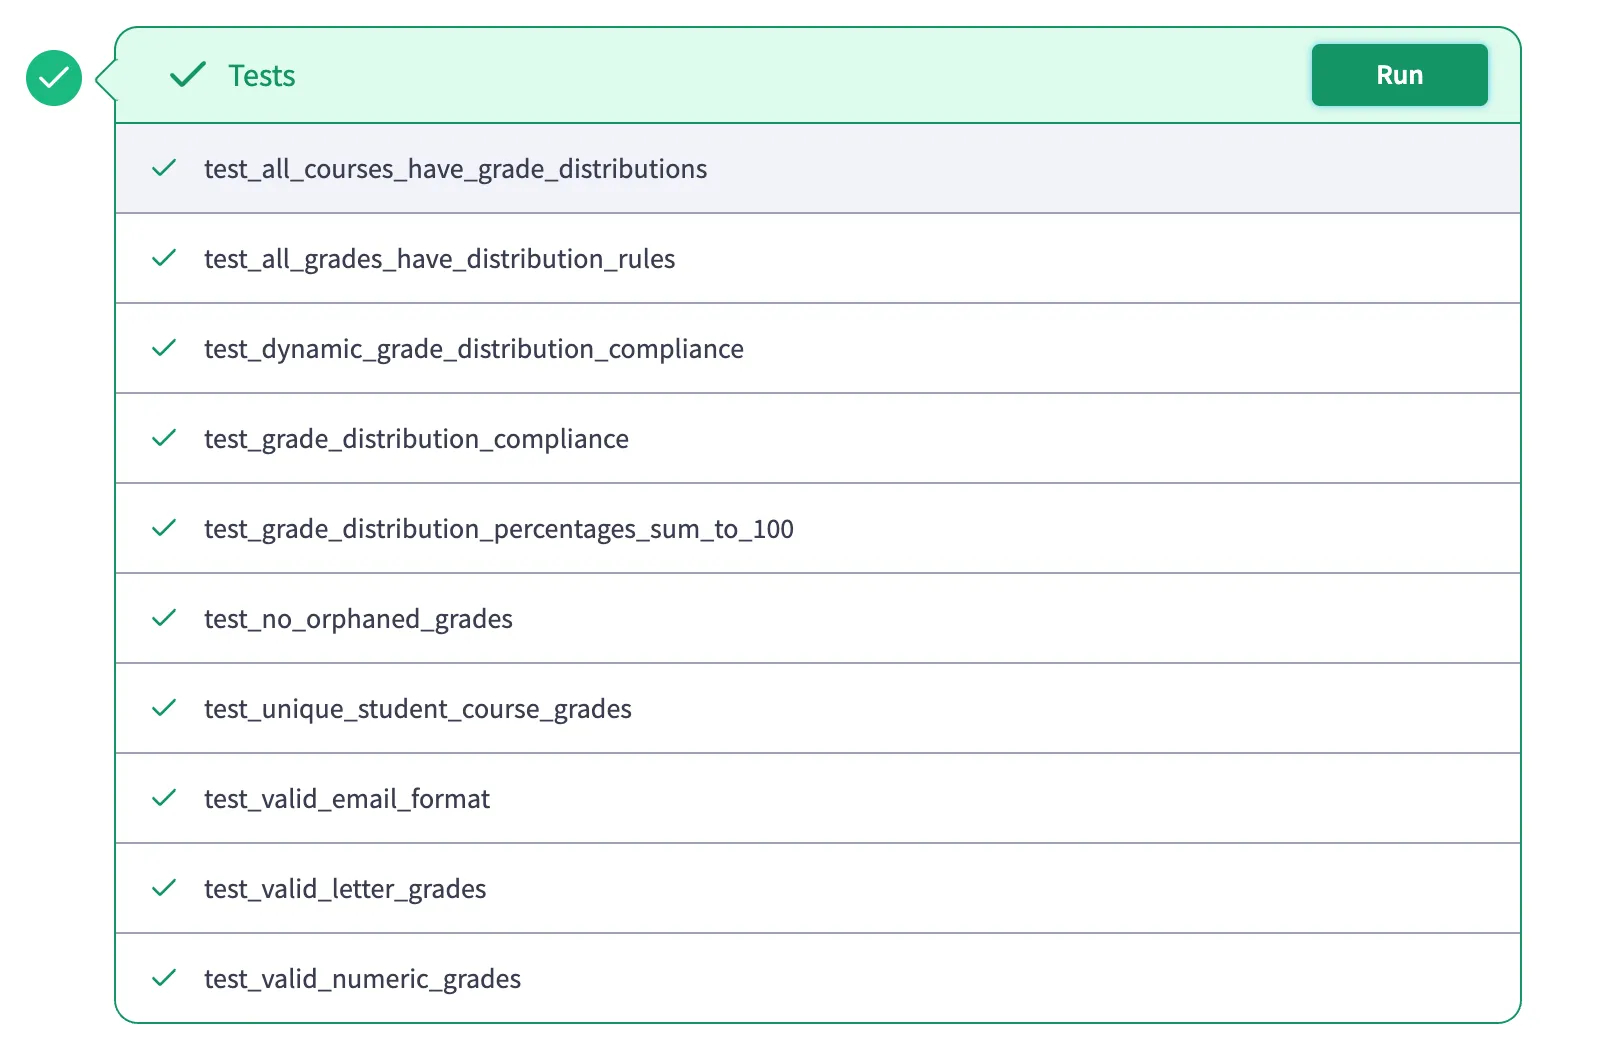
Task: Click the check icon beside test_valid_numeric_grades
Action: click(164, 978)
